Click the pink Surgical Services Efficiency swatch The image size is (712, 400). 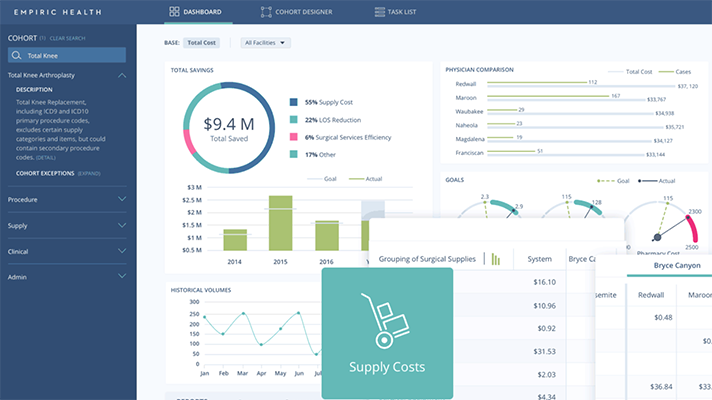293,137
